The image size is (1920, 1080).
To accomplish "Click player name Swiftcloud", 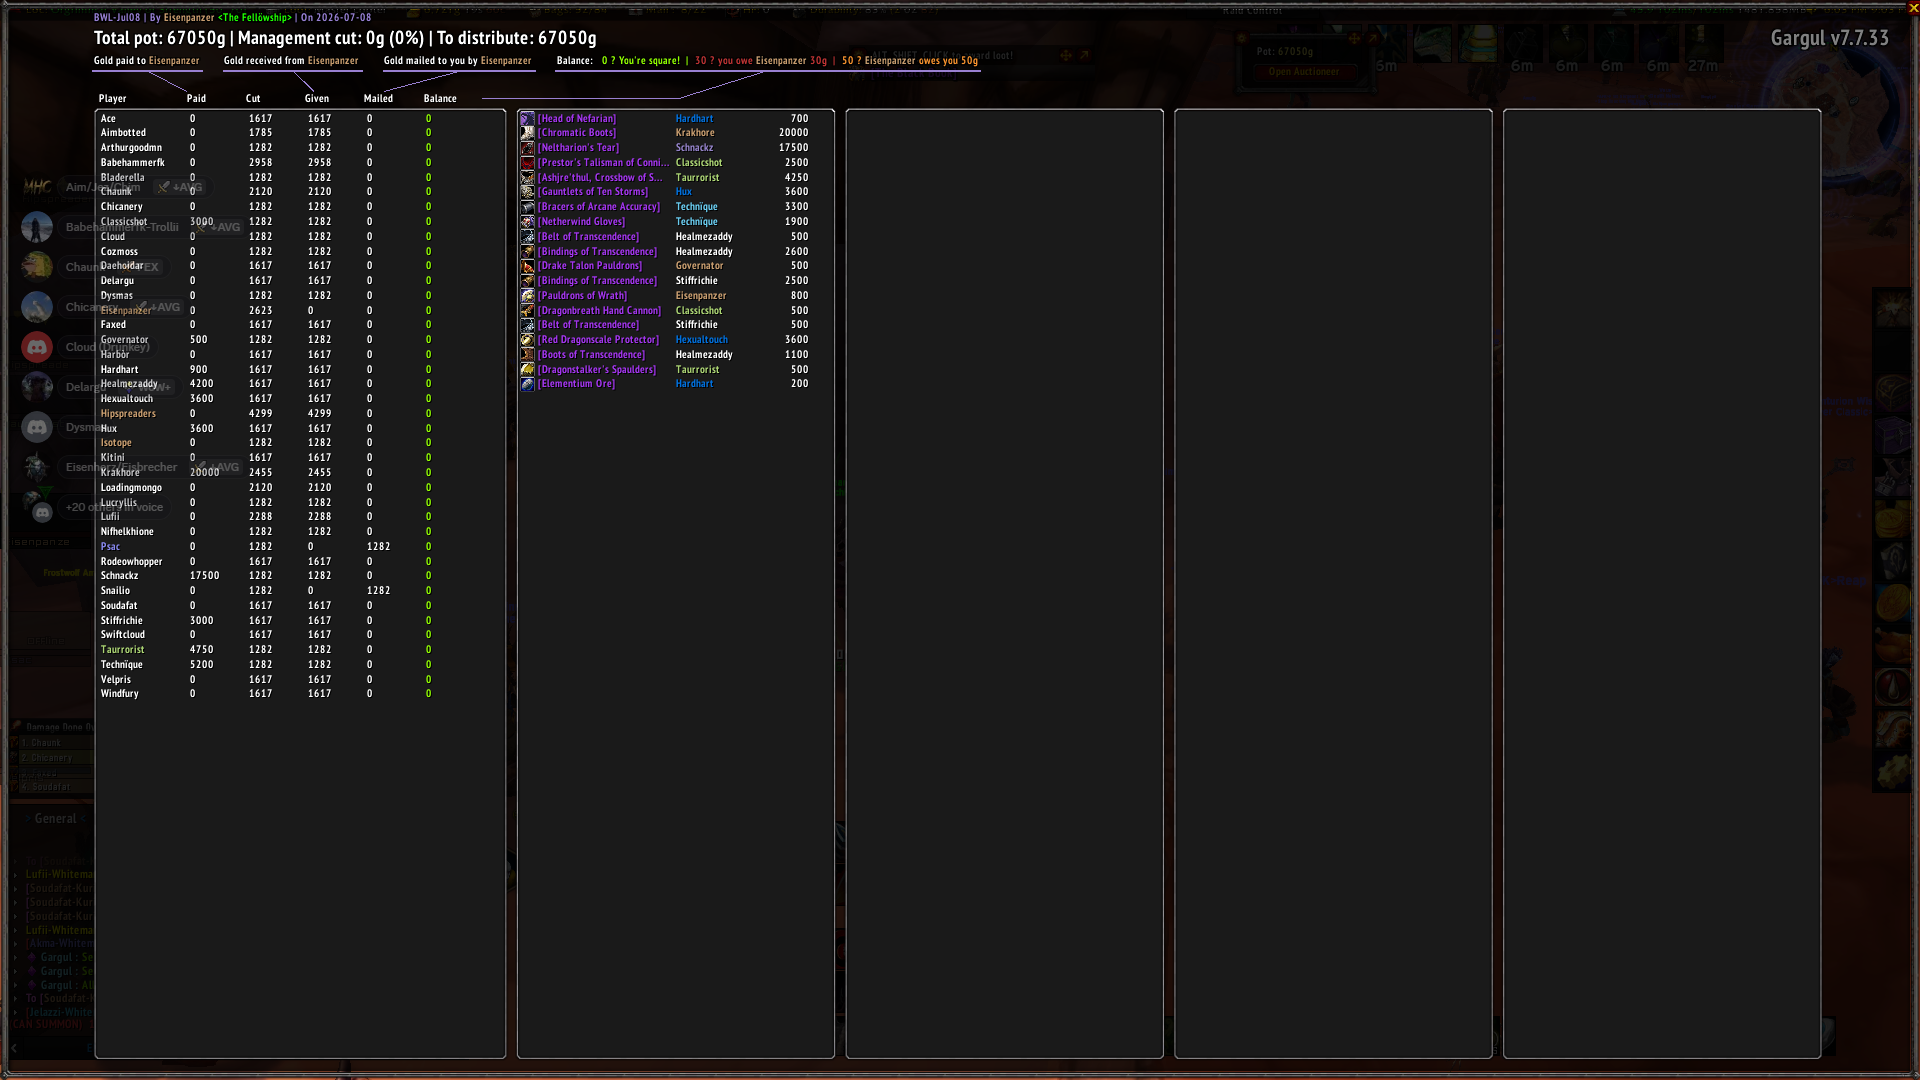I will click(122, 635).
